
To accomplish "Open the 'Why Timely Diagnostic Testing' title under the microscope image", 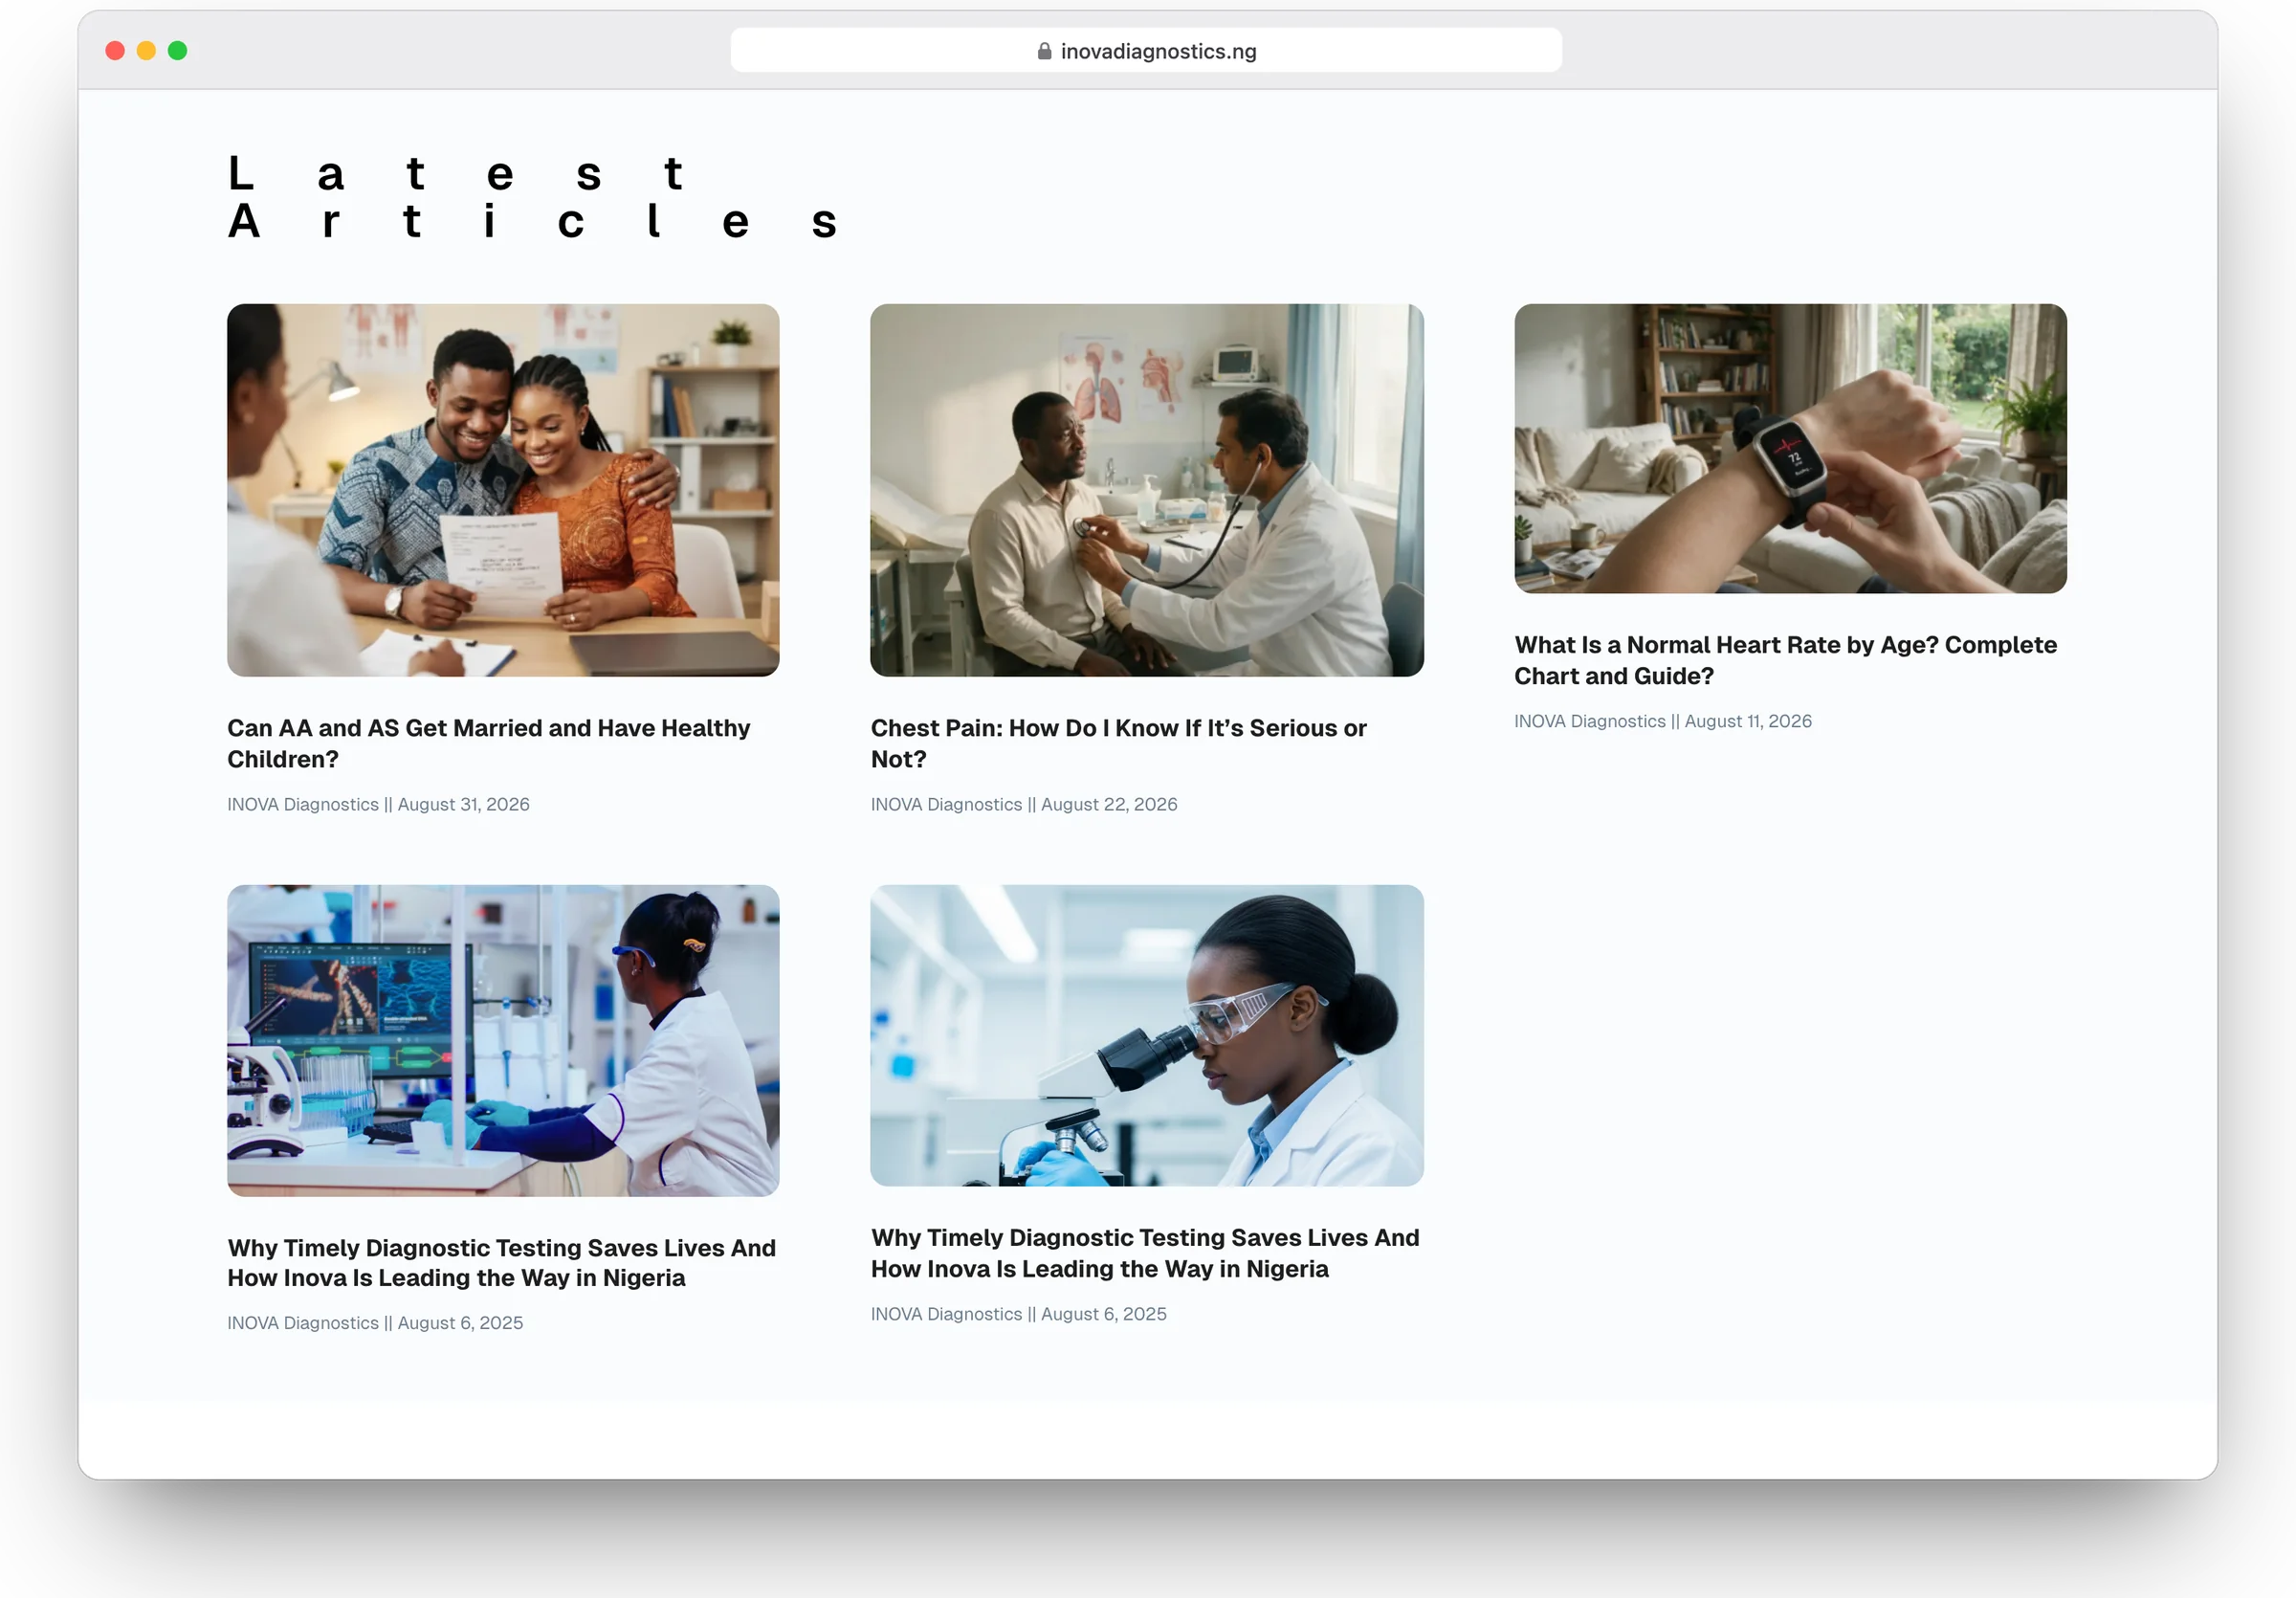I will 1145,1253.
